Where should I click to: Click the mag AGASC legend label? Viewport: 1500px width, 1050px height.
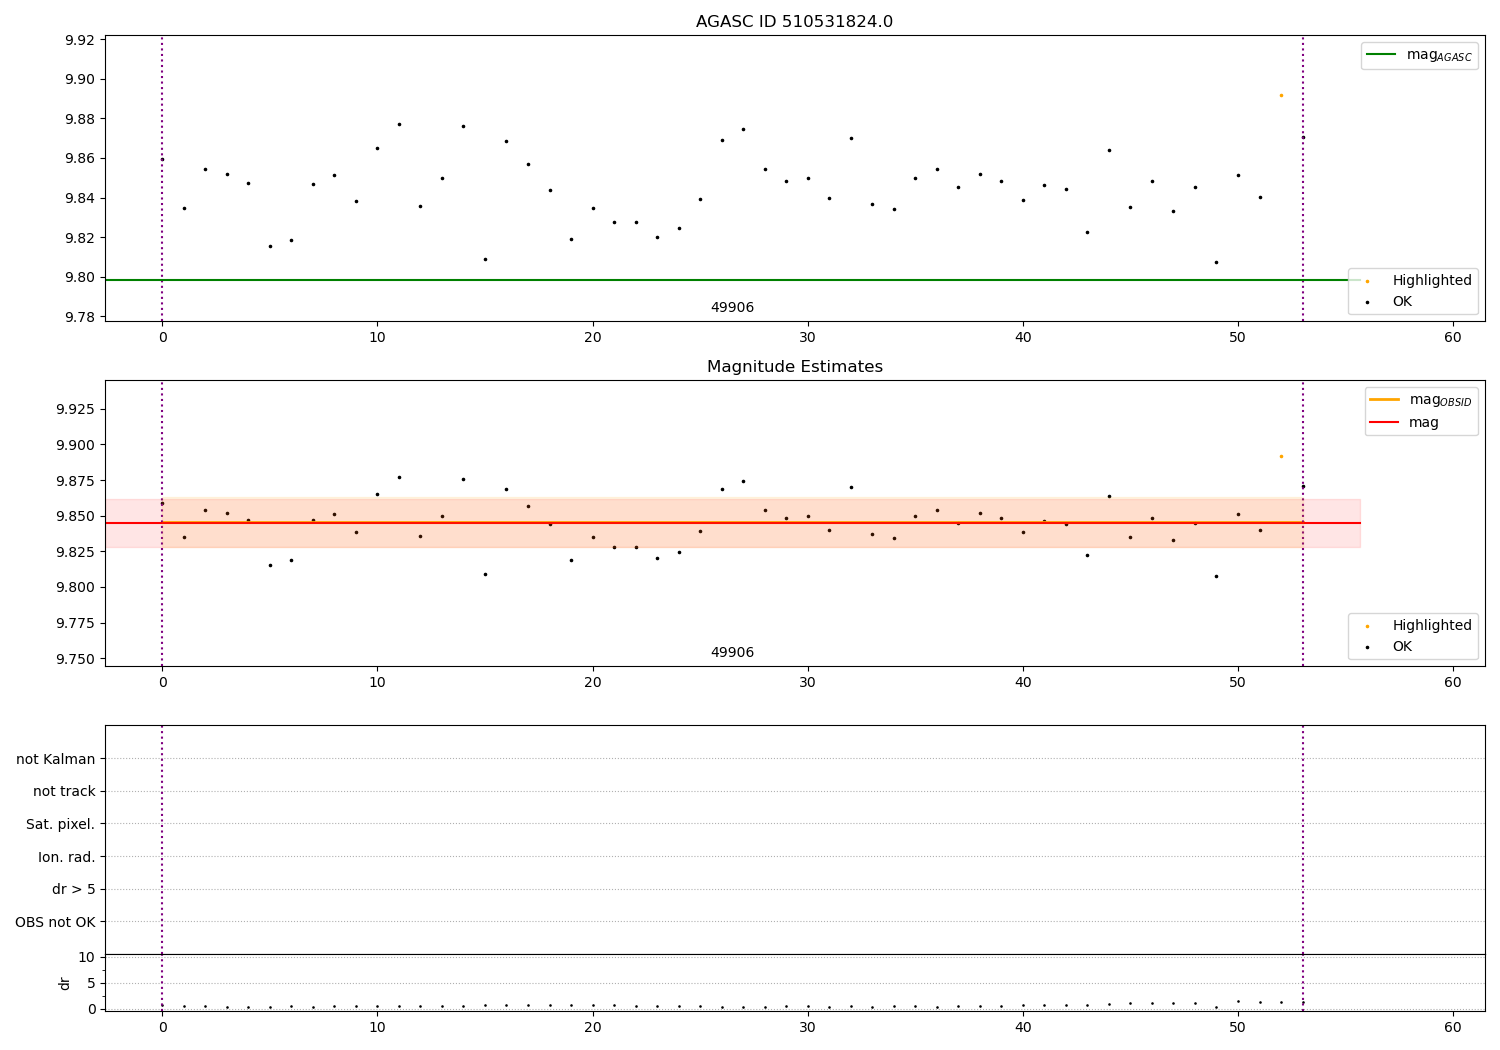pyautogui.click(x=1439, y=55)
